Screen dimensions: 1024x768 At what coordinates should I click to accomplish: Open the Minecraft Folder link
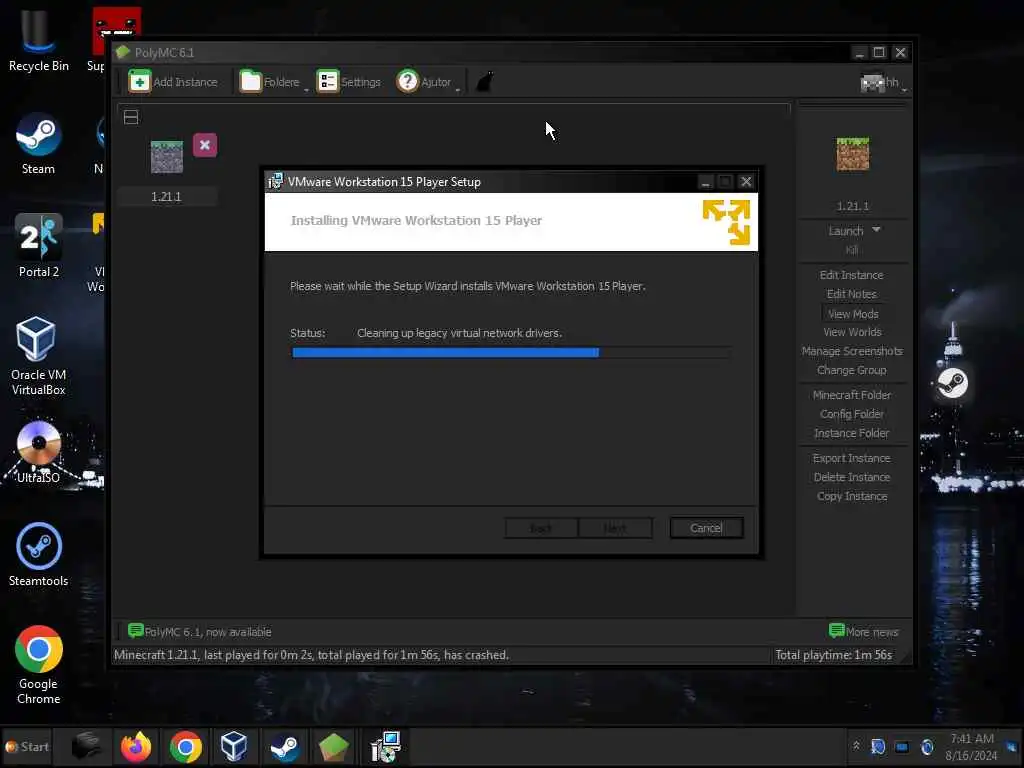pos(852,395)
